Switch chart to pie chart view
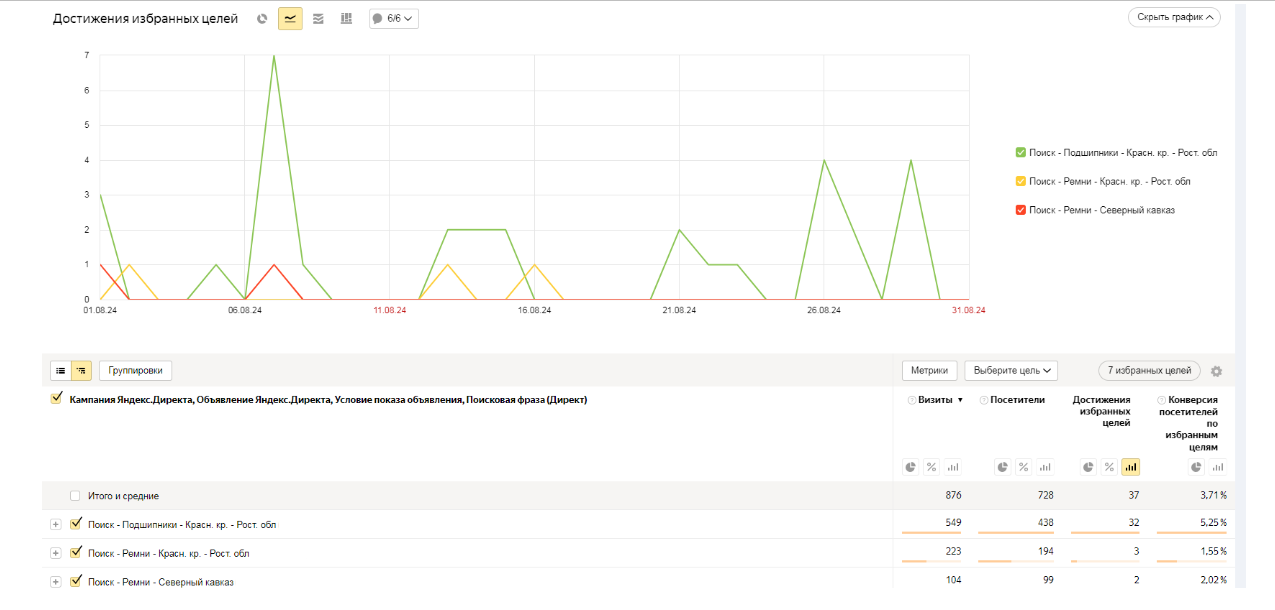 pos(262,18)
